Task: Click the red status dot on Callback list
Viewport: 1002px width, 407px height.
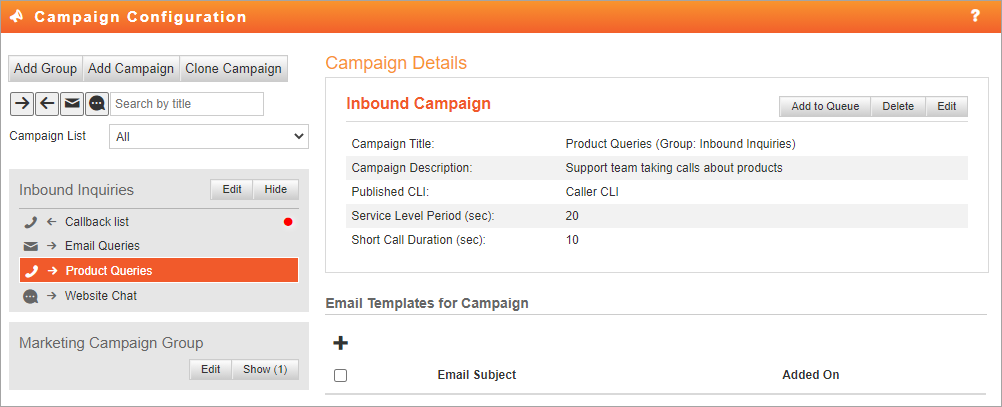Action: click(x=288, y=222)
